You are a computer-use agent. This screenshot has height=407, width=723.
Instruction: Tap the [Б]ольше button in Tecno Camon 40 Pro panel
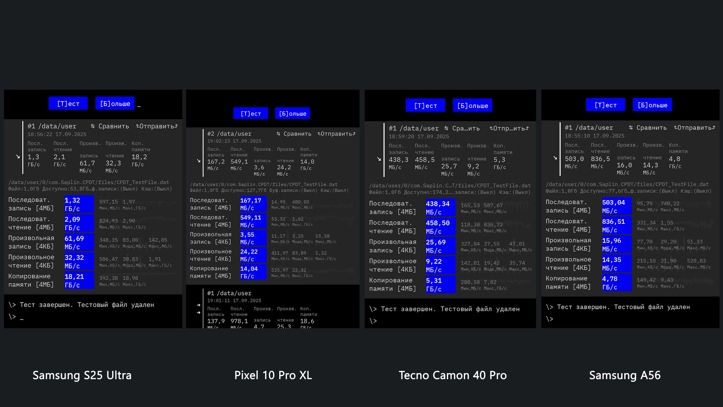tap(472, 106)
